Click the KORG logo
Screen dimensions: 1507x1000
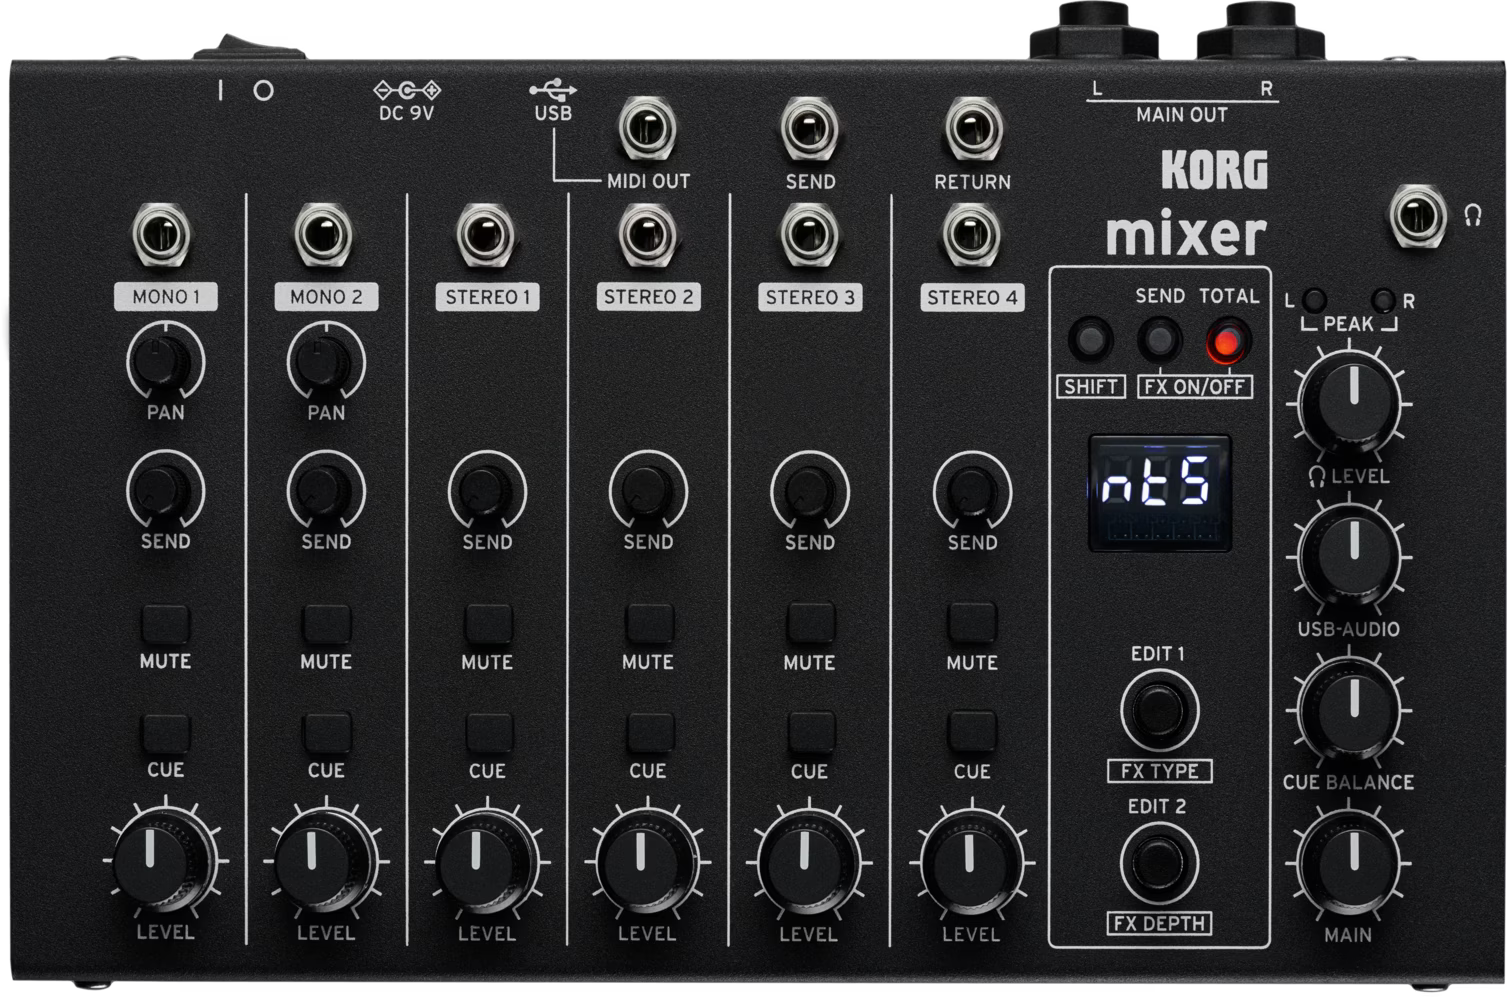(x=1214, y=169)
